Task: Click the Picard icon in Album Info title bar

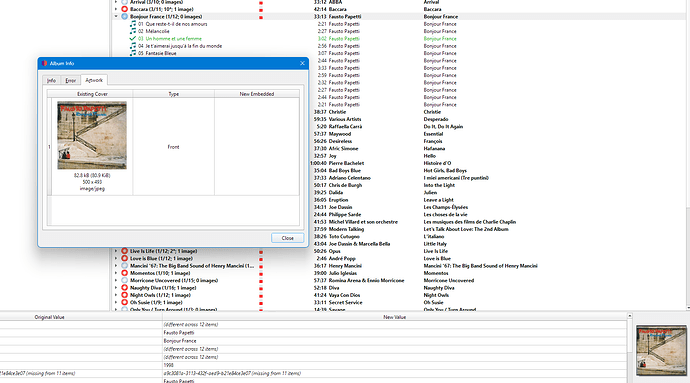Action: click(44, 63)
